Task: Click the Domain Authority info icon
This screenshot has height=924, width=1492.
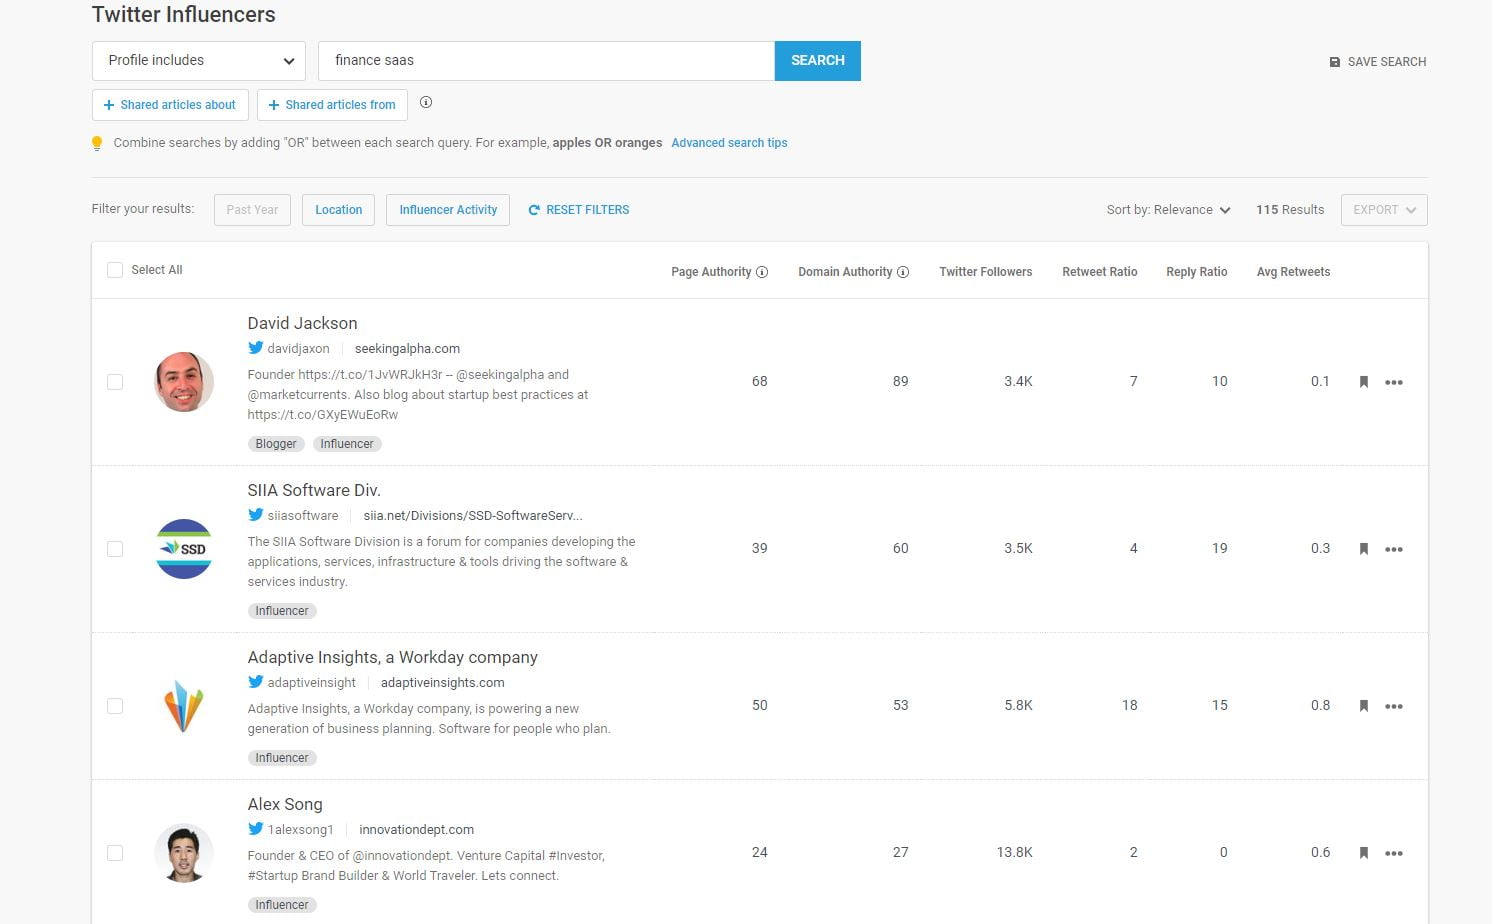Action: click(903, 272)
